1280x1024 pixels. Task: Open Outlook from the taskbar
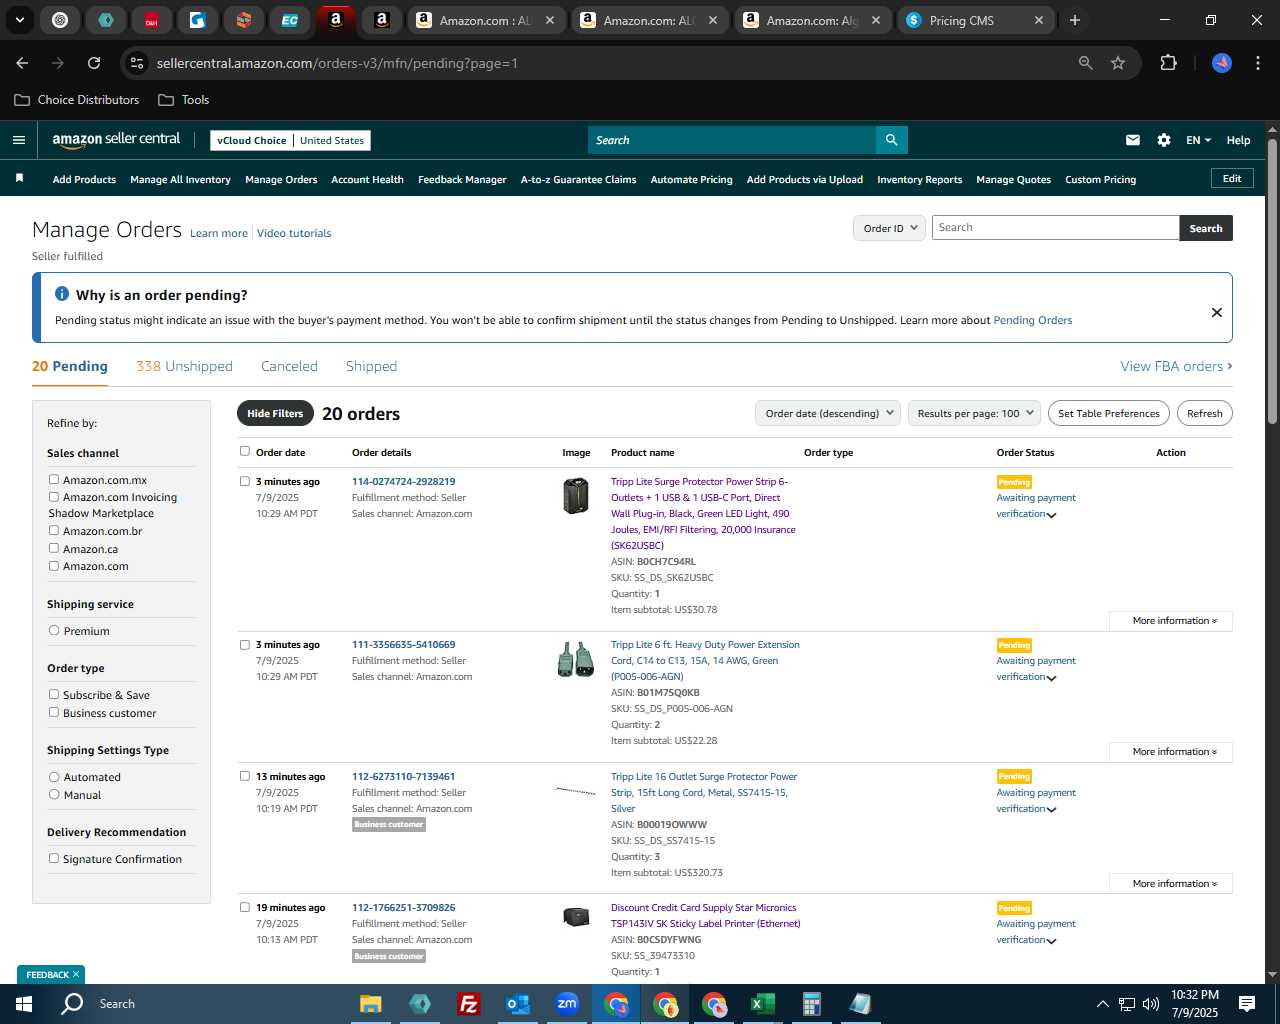(x=517, y=1004)
